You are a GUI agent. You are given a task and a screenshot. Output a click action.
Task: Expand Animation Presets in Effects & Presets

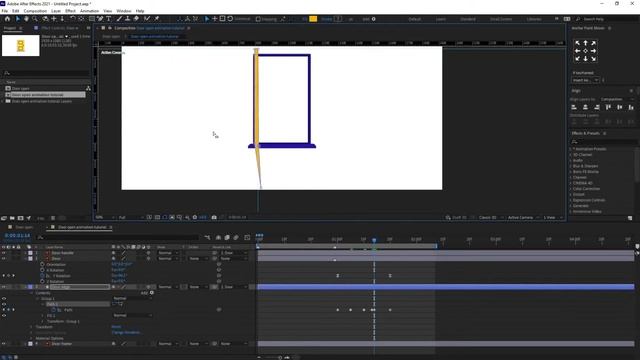571,149
